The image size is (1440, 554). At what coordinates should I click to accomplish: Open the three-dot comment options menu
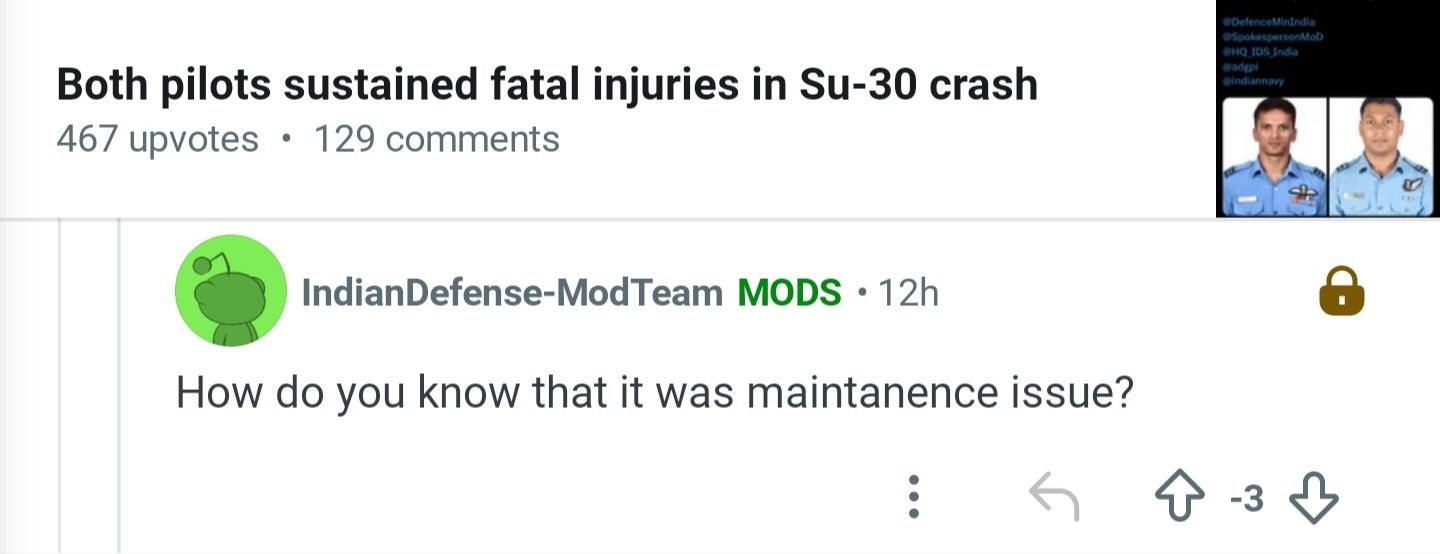coord(912,496)
